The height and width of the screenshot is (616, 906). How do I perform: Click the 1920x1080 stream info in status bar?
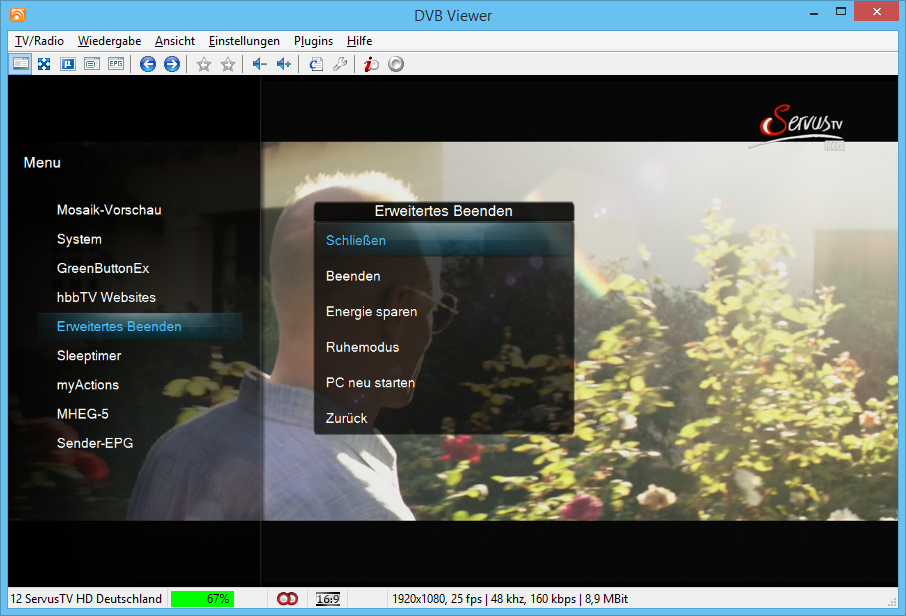pos(510,599)
